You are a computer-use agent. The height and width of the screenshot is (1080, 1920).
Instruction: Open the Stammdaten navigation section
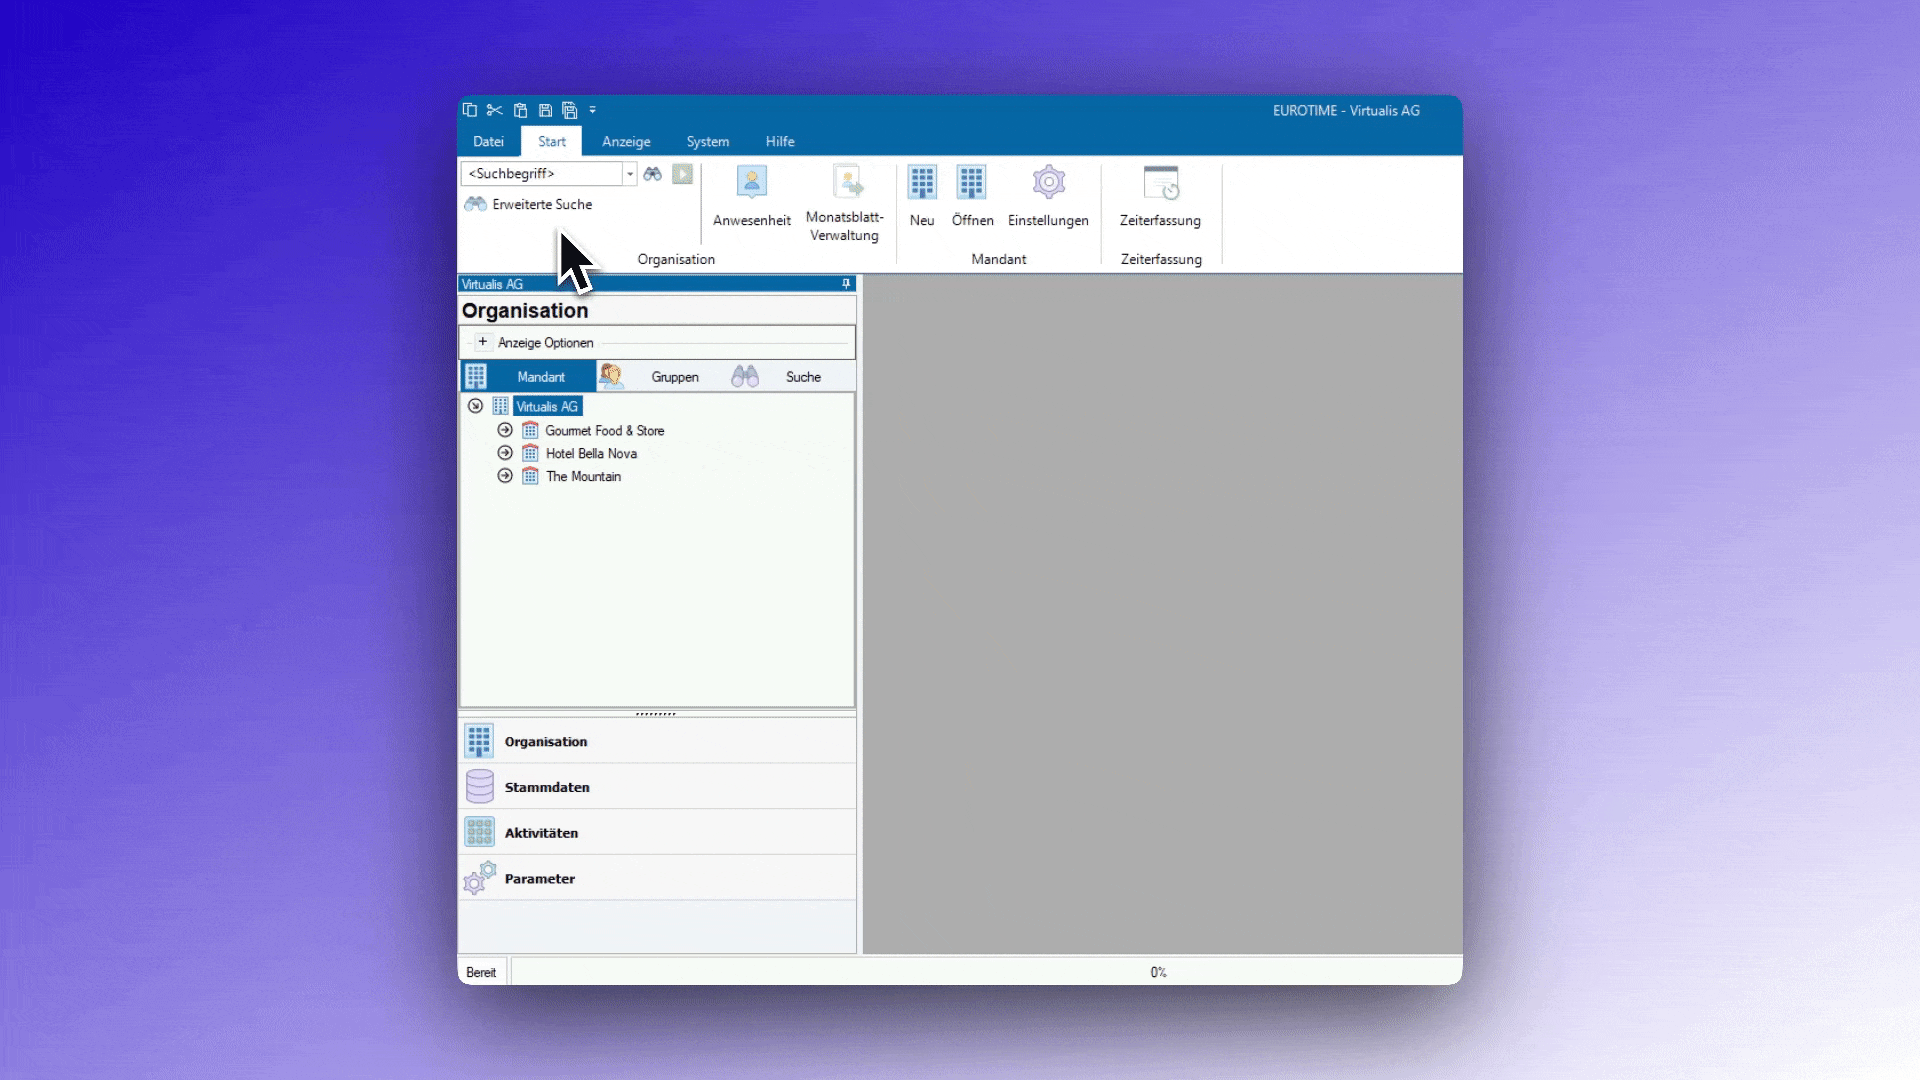[x=547, y=787]
